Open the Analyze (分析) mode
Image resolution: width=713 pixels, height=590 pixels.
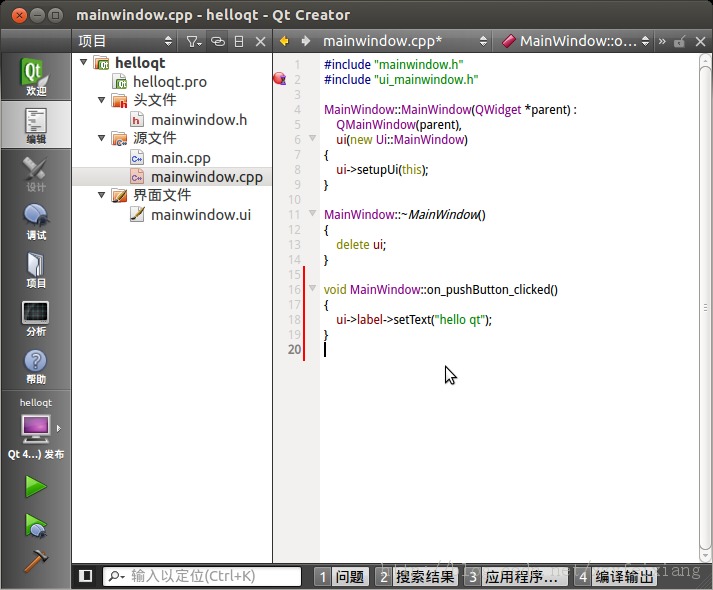[x=35, y=318]
